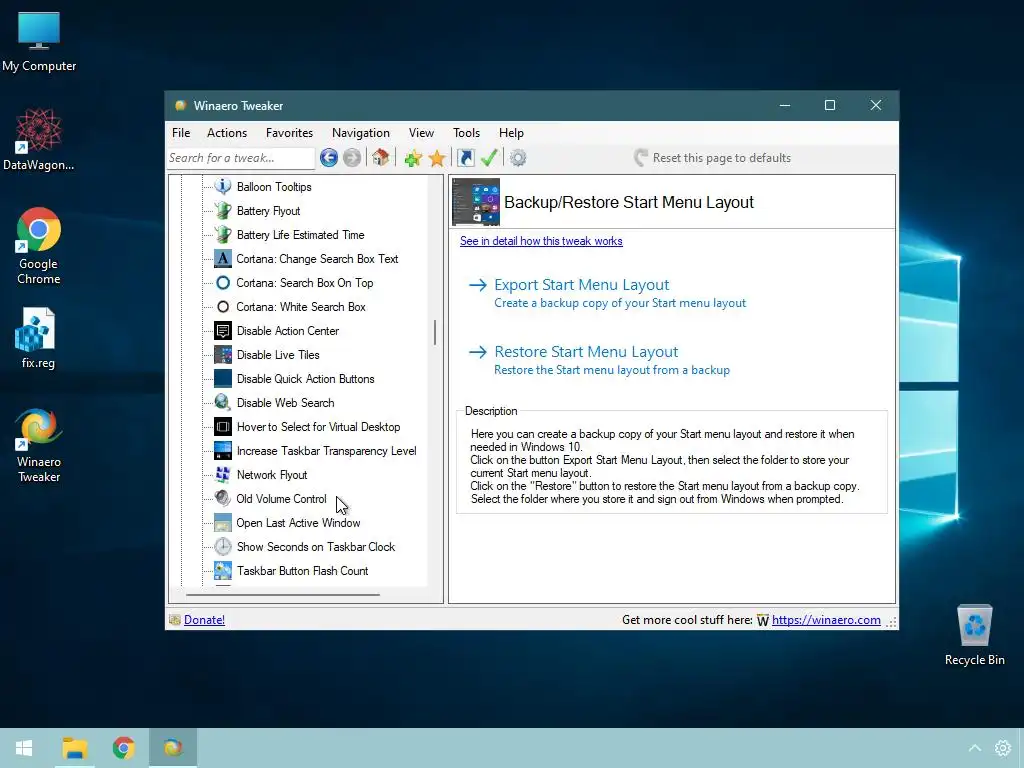Open favorites yellow star icon
Viewport: 1024px width, 768px height.
pyautogui.click(x=437, y=157)
